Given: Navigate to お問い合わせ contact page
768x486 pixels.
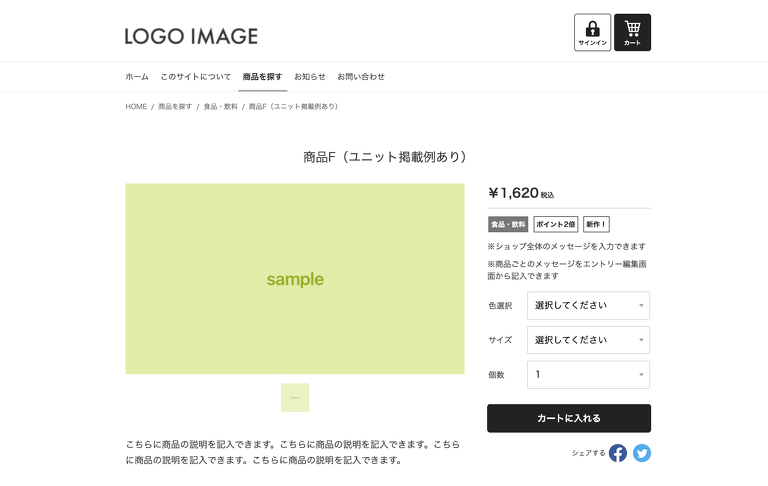Looking at the screenshot, I should (x=361, y=77).
